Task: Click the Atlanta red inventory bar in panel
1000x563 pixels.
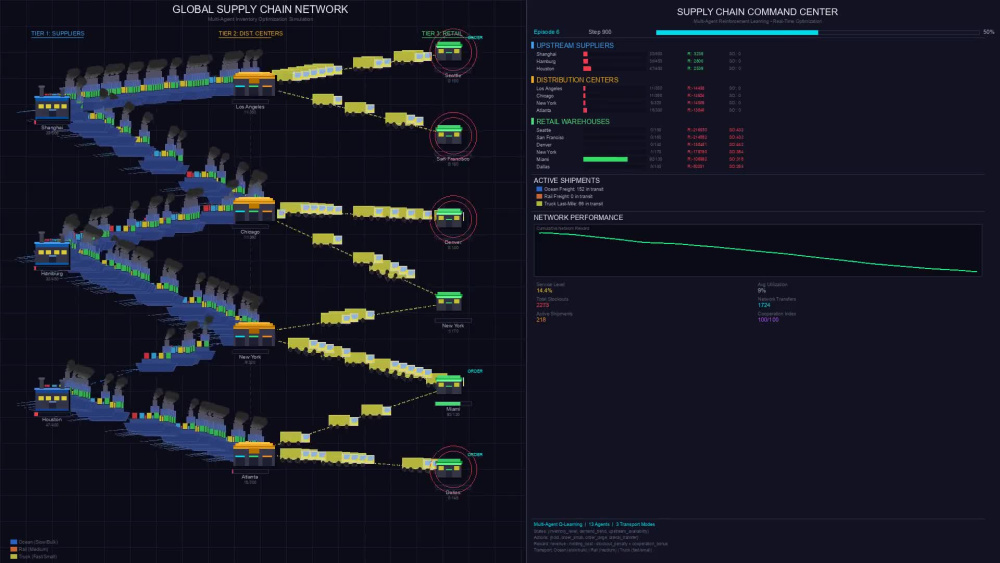Action: (585, 110)
